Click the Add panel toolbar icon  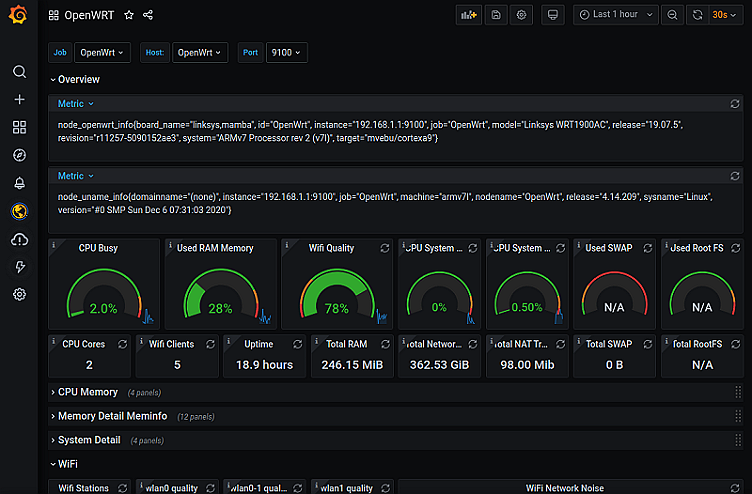(x=469, y=15)
